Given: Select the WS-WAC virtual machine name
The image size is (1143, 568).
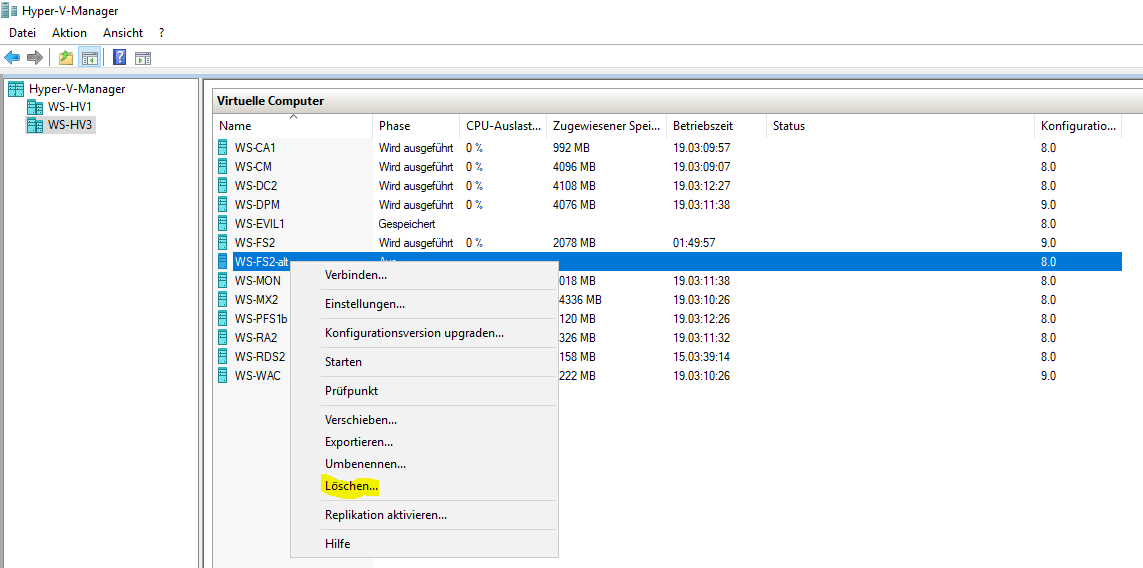Looking at the screenshot, I should click(x=257, y=376).
